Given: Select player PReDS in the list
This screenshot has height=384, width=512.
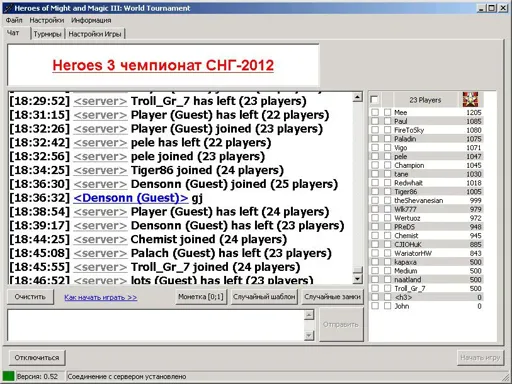Looking at the screenshot, I should pos(404,227).
